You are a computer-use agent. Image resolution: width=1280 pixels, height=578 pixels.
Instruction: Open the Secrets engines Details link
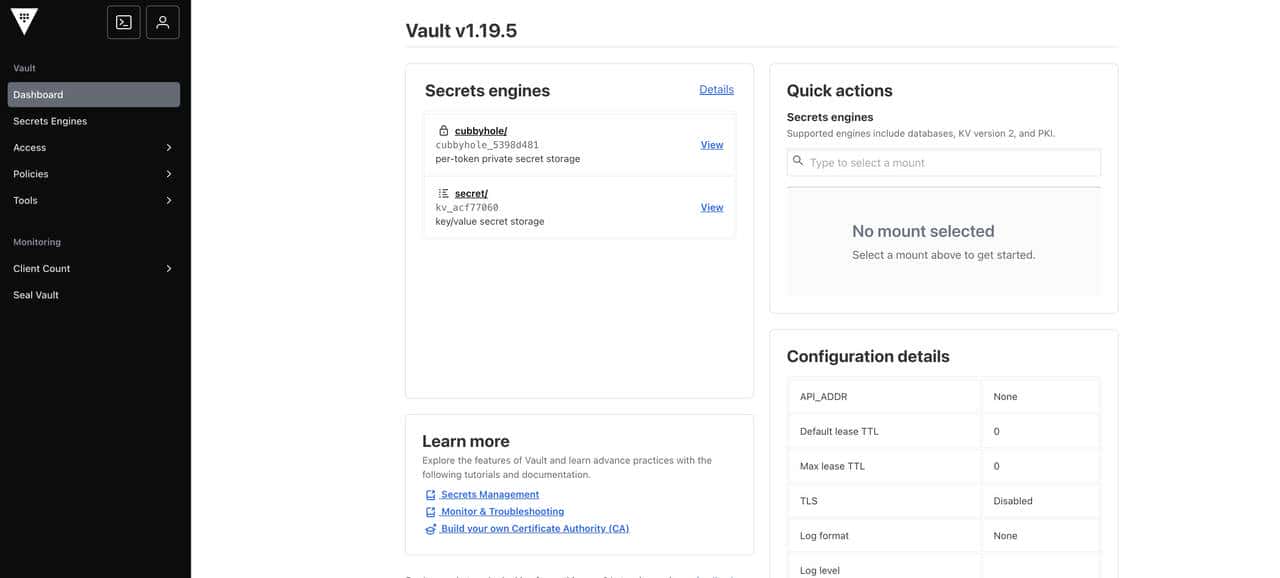point(716,90)
